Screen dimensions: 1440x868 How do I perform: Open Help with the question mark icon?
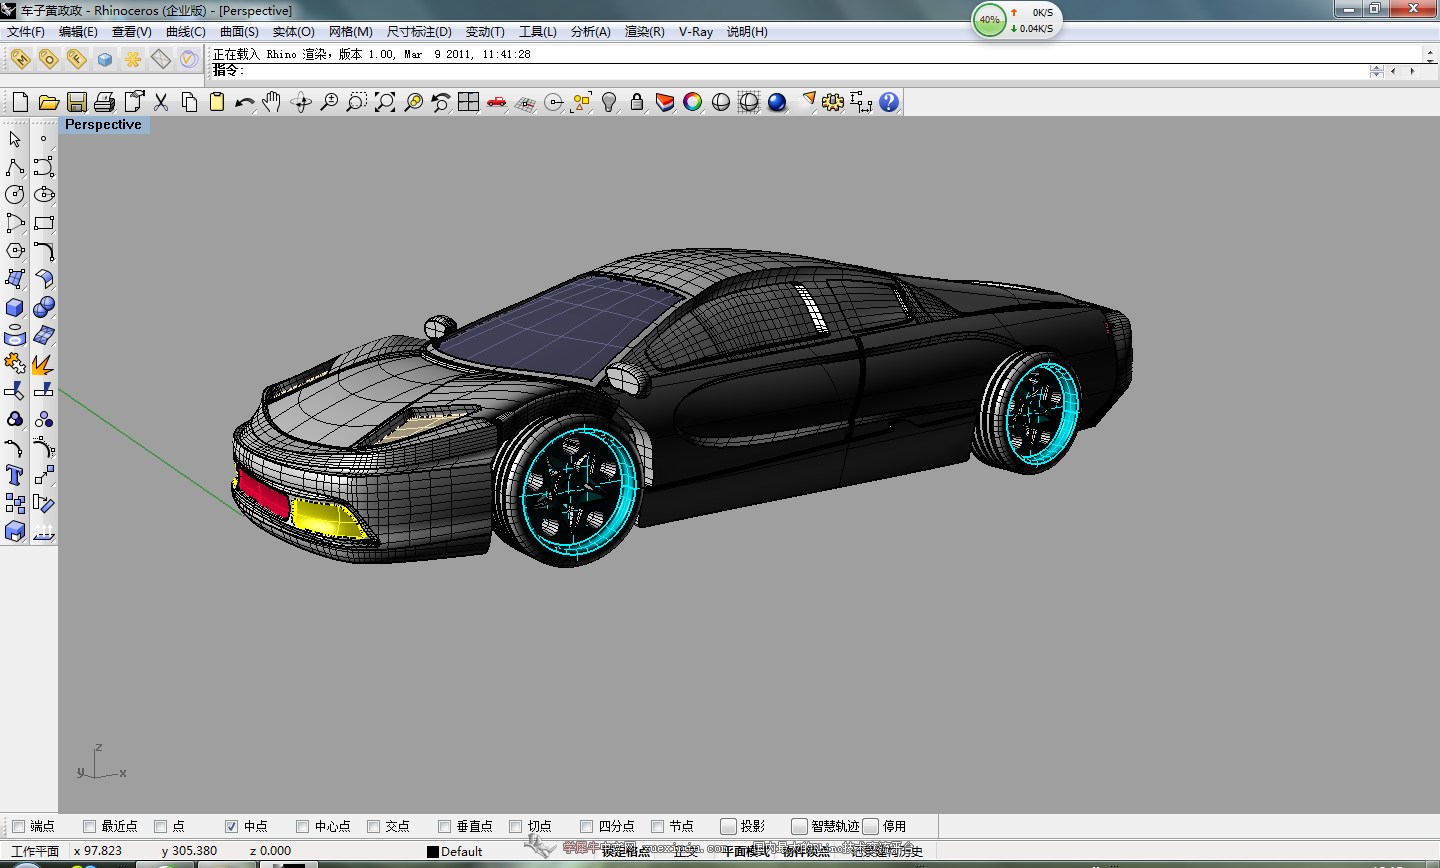point(889,102)
